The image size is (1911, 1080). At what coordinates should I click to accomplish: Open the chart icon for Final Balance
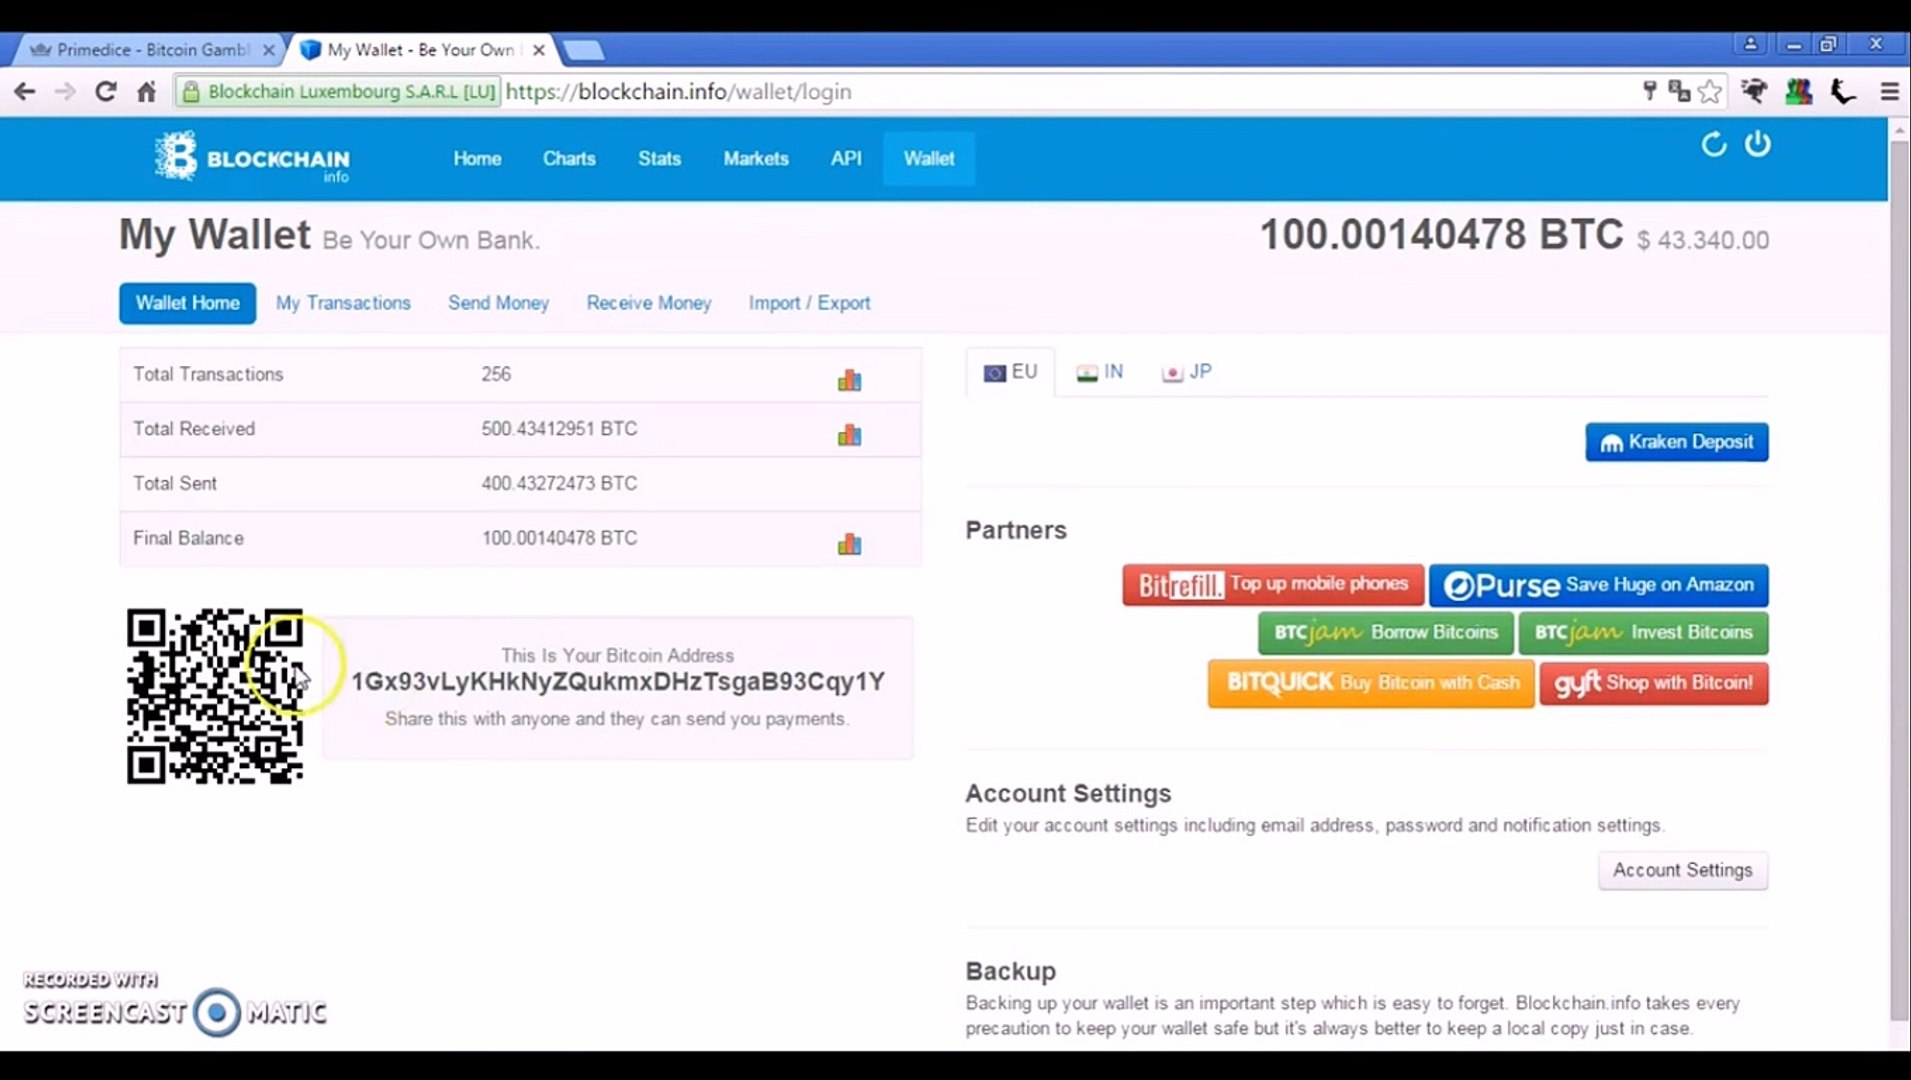(849, 543)
